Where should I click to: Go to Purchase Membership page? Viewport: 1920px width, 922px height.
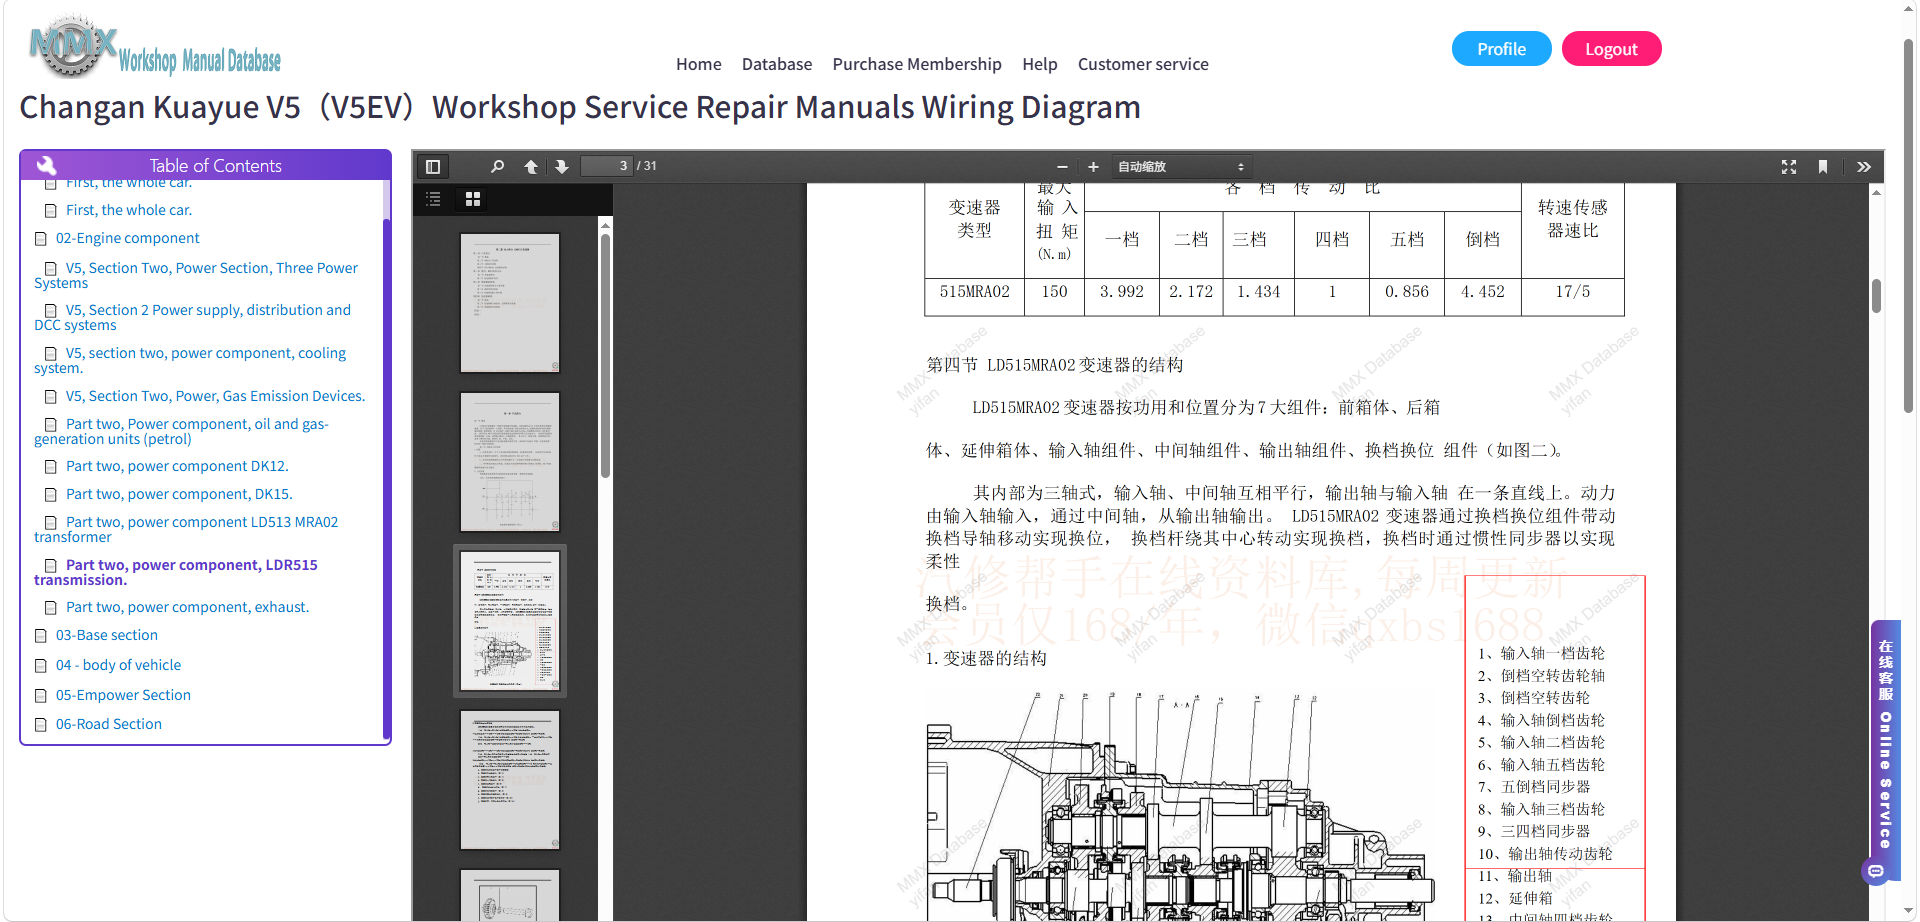(x=917, y=64)
